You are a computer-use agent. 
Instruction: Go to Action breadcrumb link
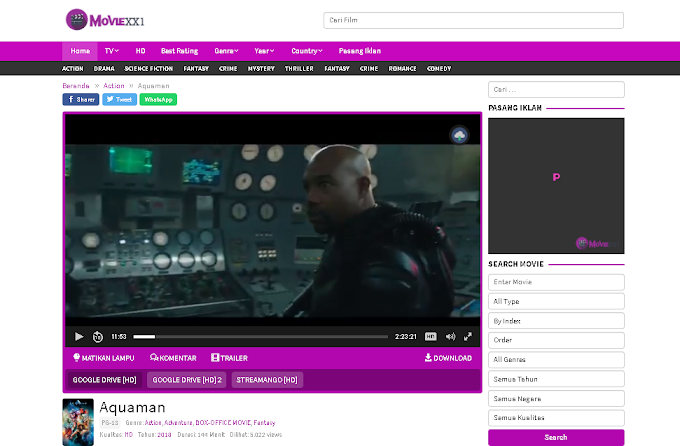[x=114, y=86]
